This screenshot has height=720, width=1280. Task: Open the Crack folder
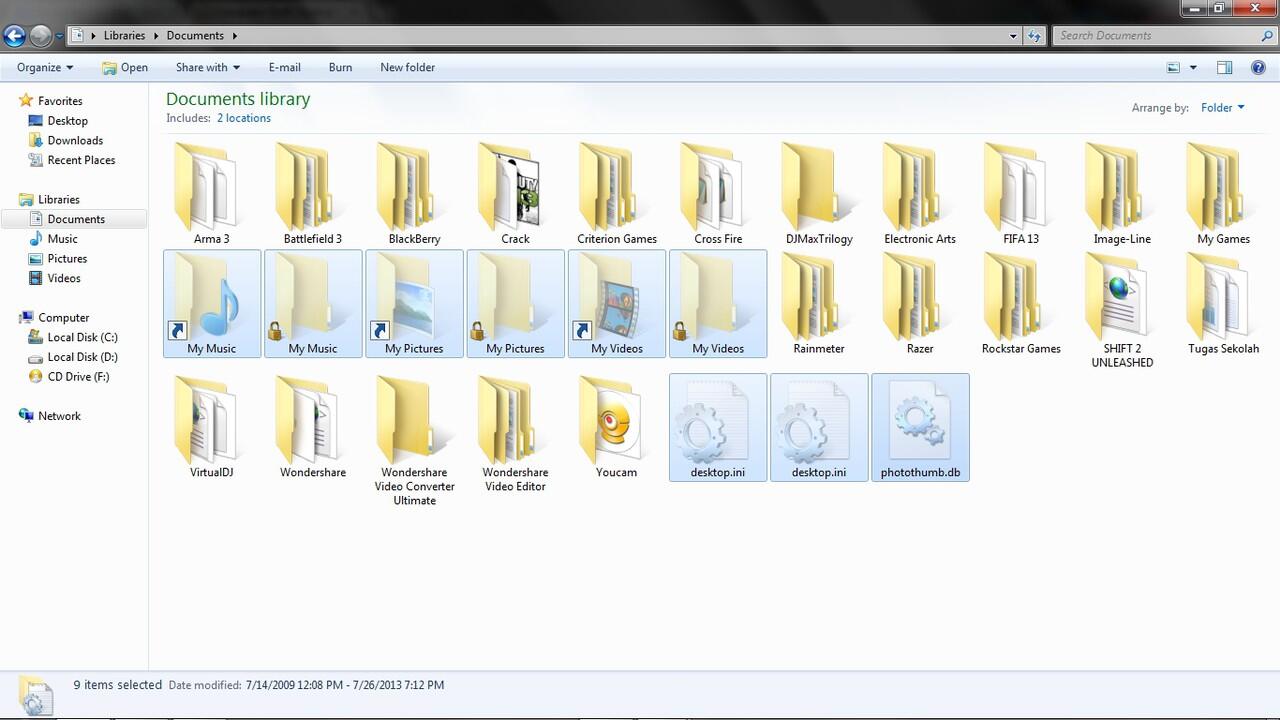click(x=515, y=194)
